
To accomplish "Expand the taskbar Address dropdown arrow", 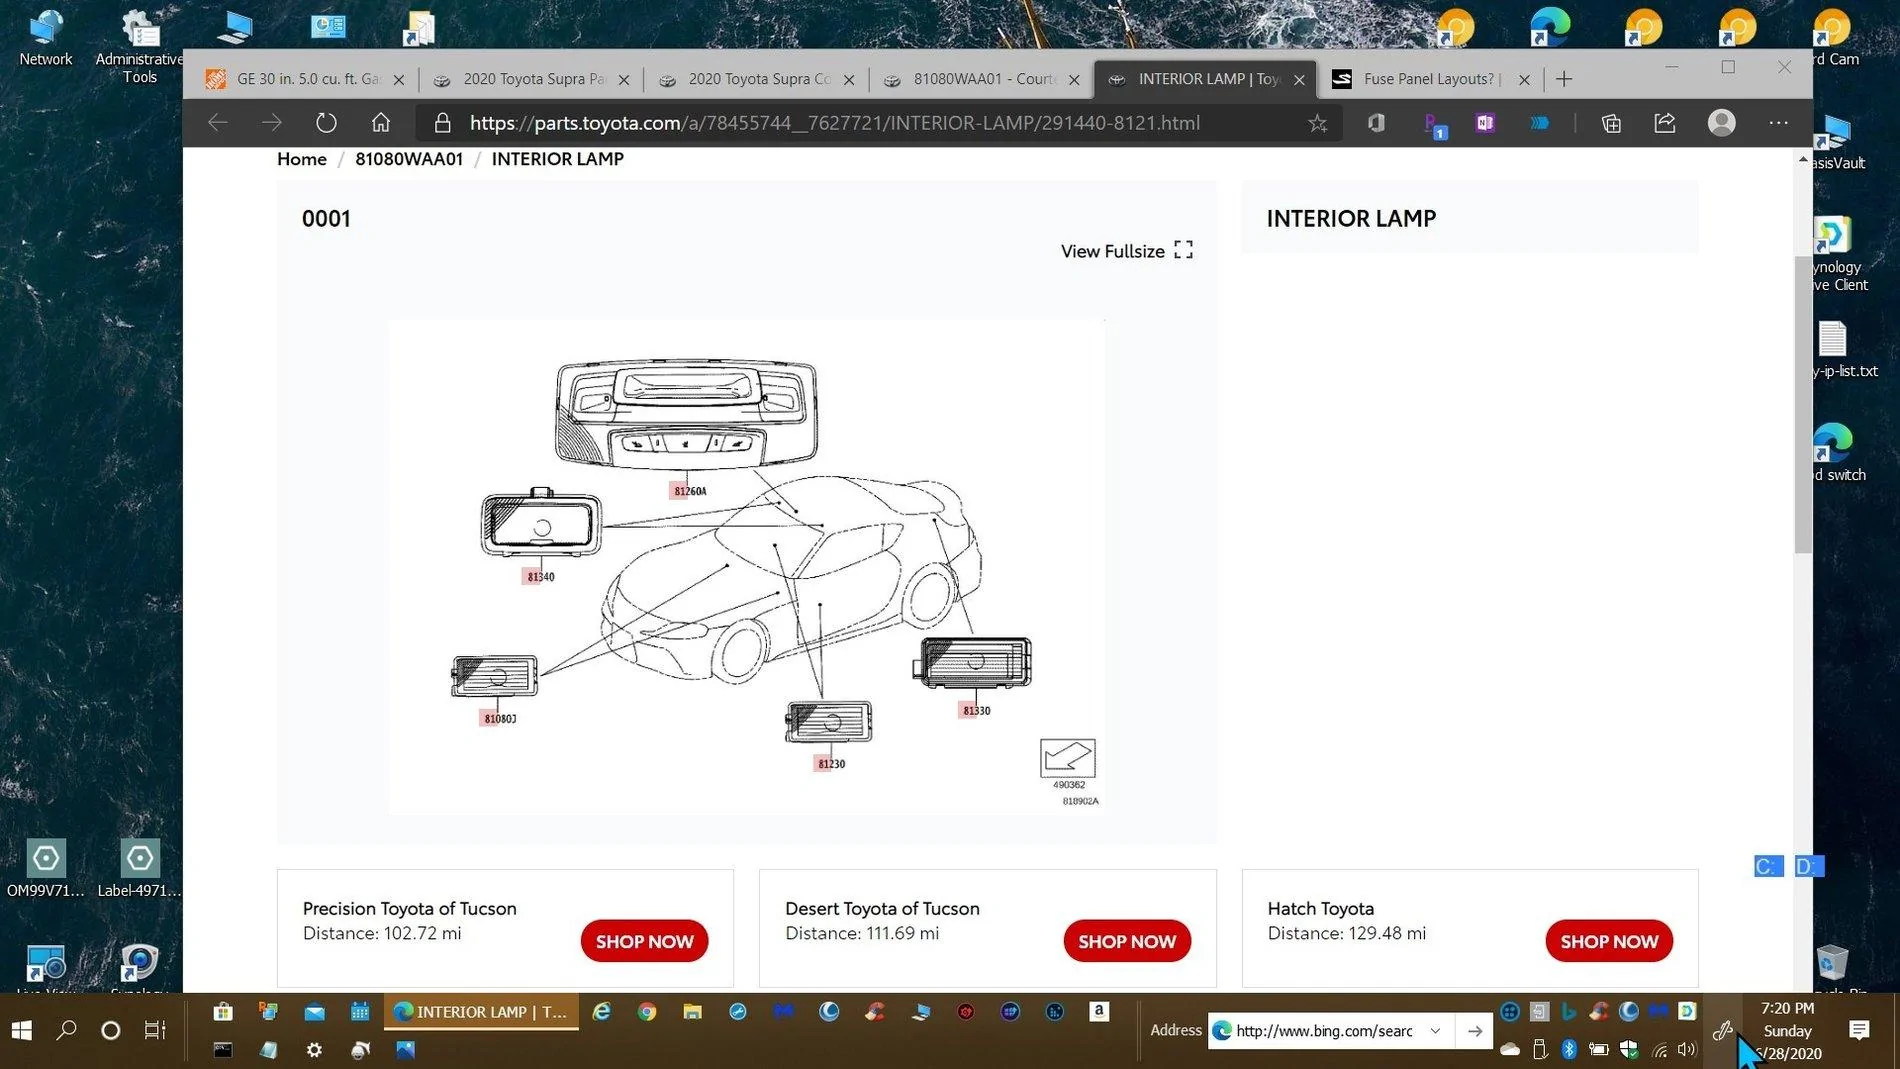I will coord(1436,1031).
